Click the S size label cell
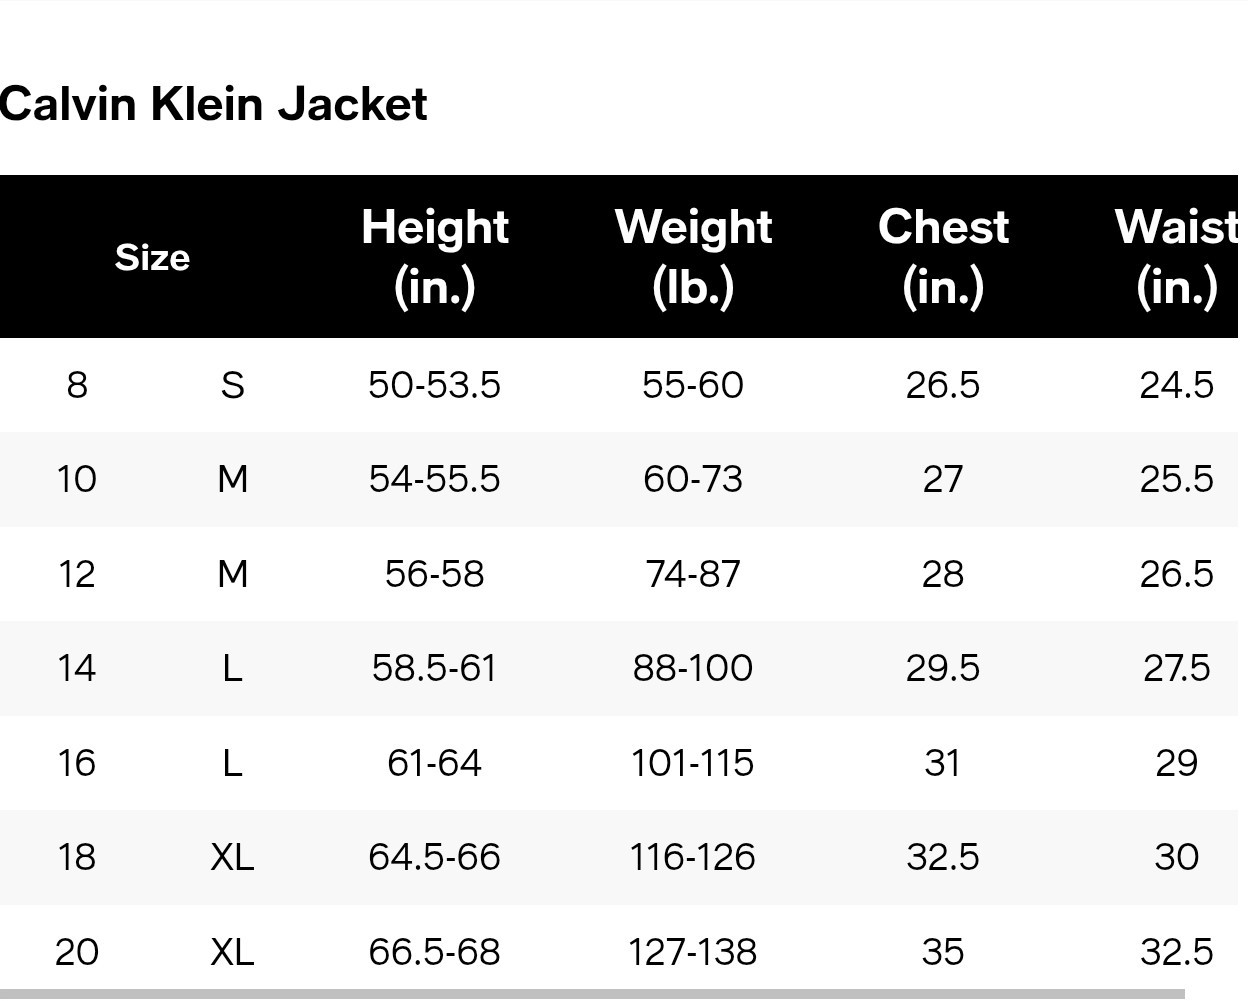The height and width of the screenshot is (1001, 1248). tap(232, 385)
